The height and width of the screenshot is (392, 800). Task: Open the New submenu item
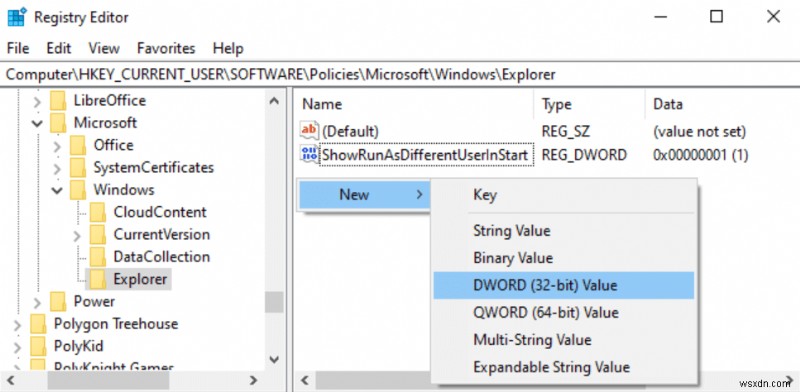tap(365, 194)
